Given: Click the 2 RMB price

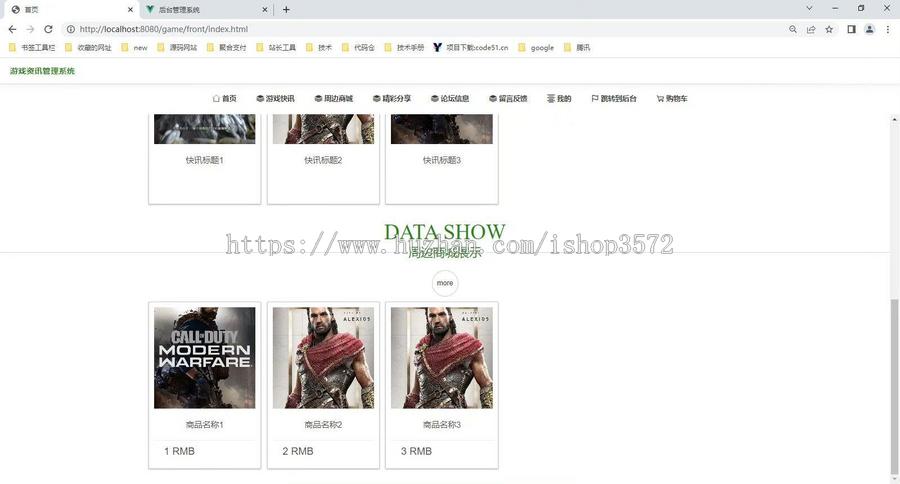Looking at the screenshot, I should tap(298, 451).
